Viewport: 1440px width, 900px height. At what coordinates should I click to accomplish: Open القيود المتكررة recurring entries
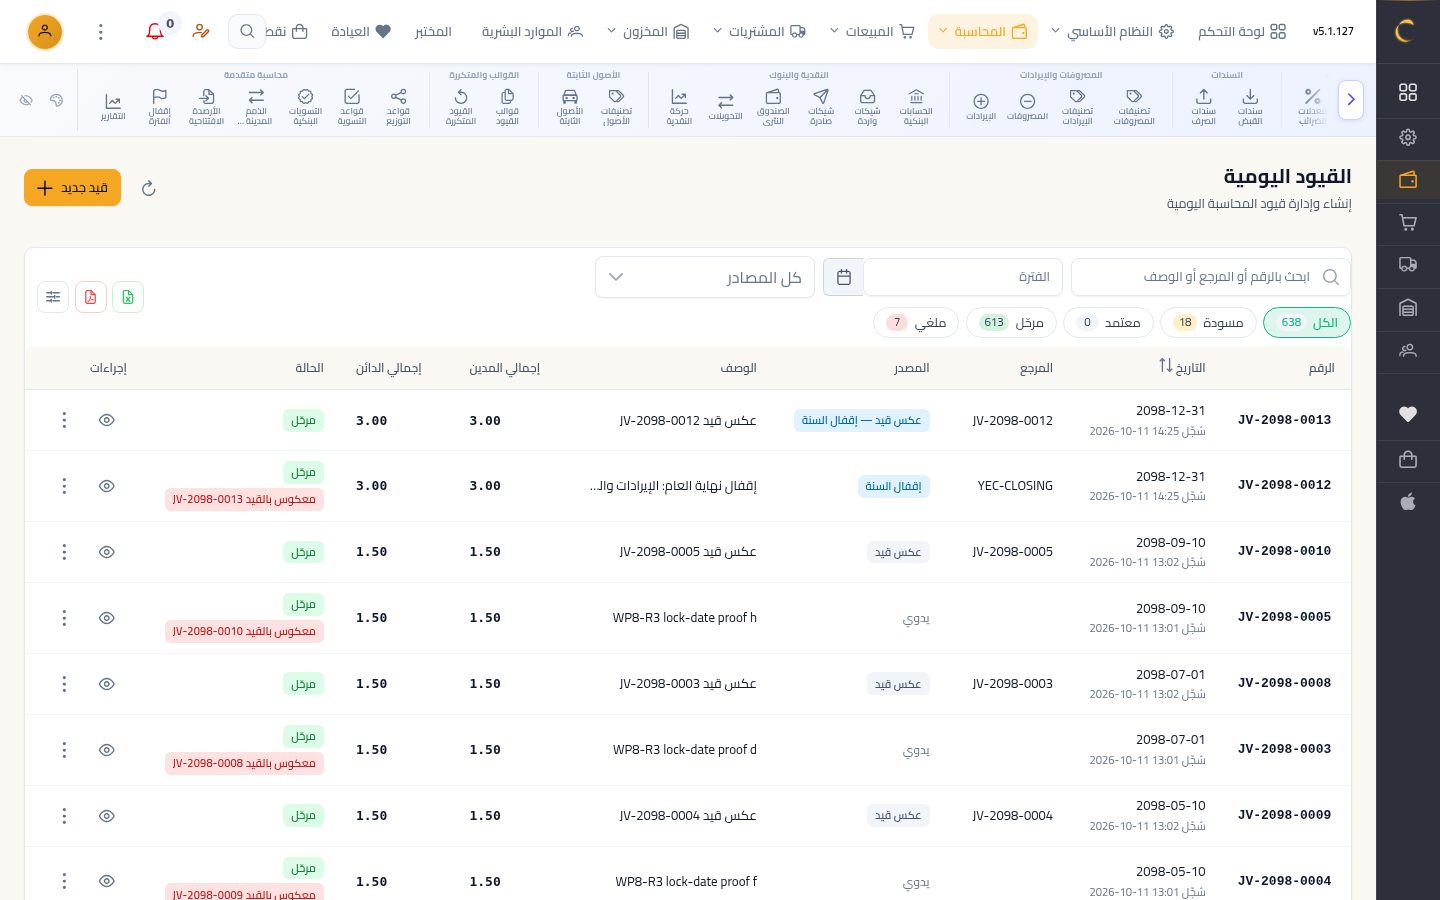click(x=461, y=106)
